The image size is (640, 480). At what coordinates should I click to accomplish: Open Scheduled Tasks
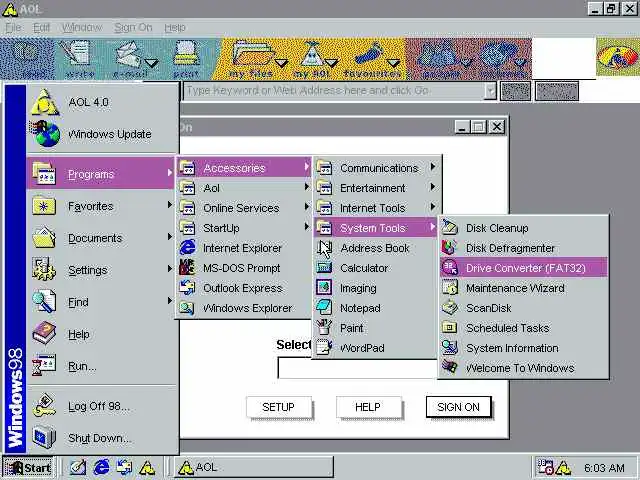tap(524, 328)
